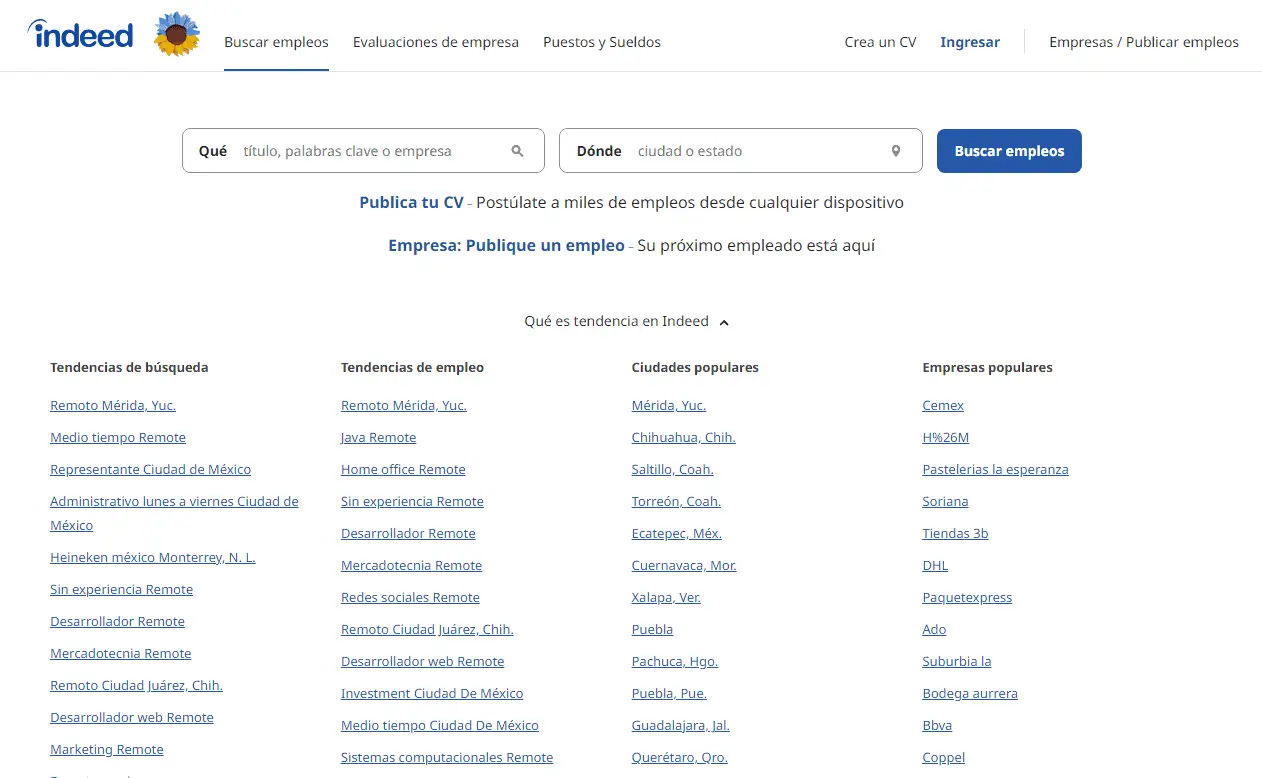Open Ecatepec, Méx. jobs
Image resolution: width=1262 pixels, height=778 pixels.
pos(677,533)
